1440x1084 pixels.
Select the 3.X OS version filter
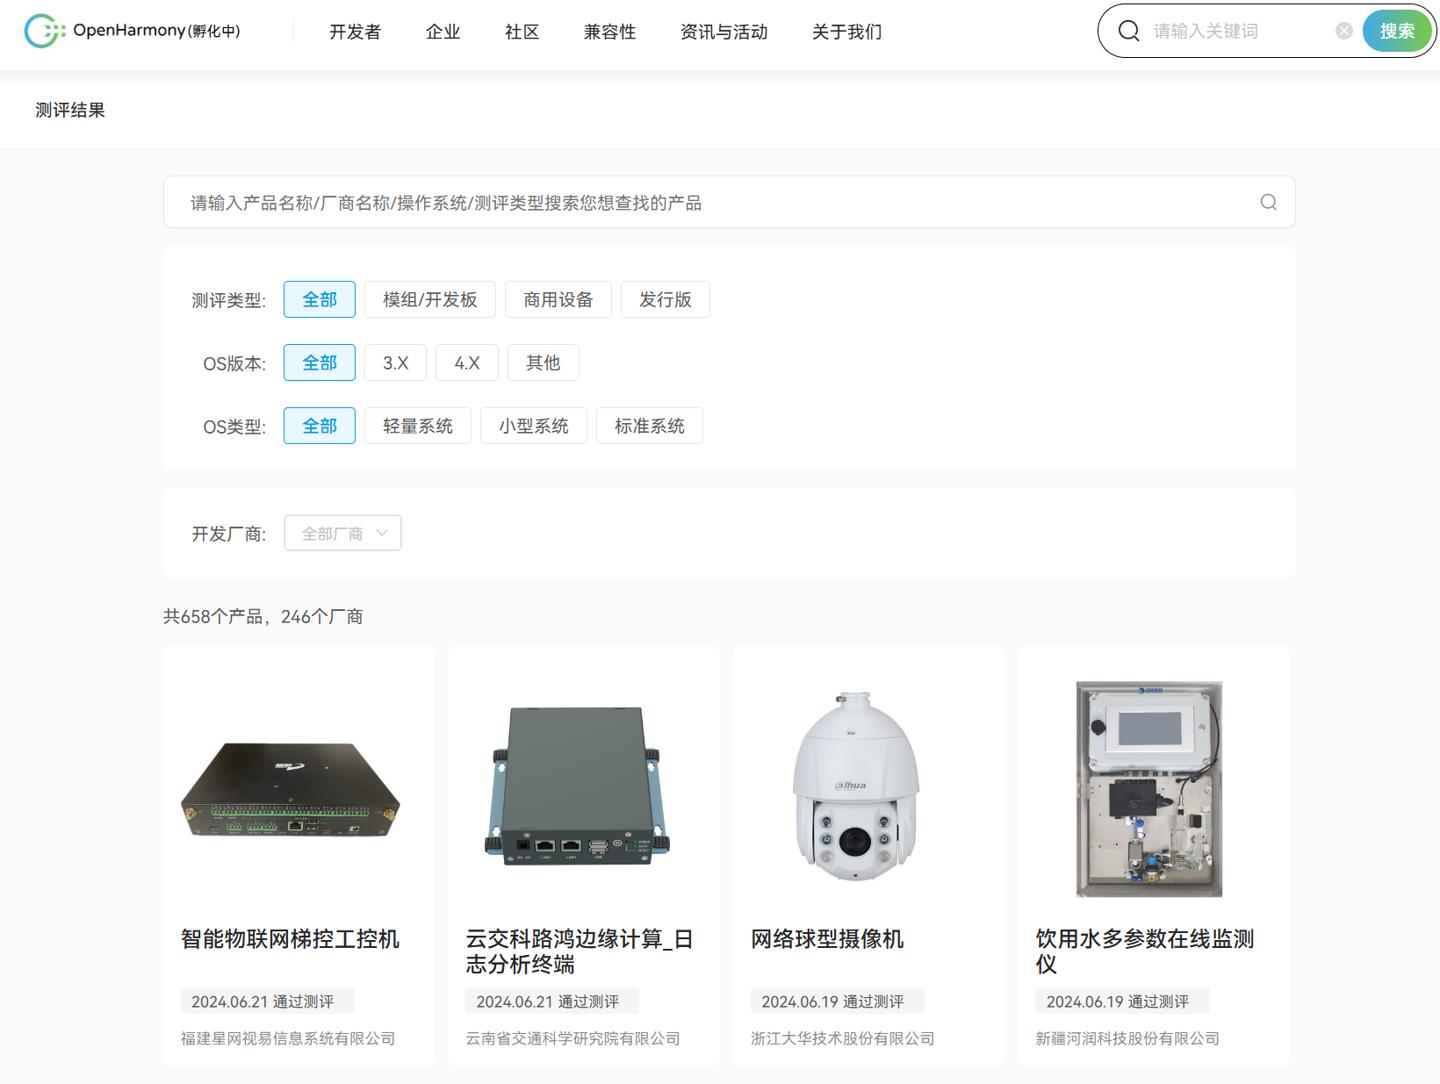click(395, 362)
